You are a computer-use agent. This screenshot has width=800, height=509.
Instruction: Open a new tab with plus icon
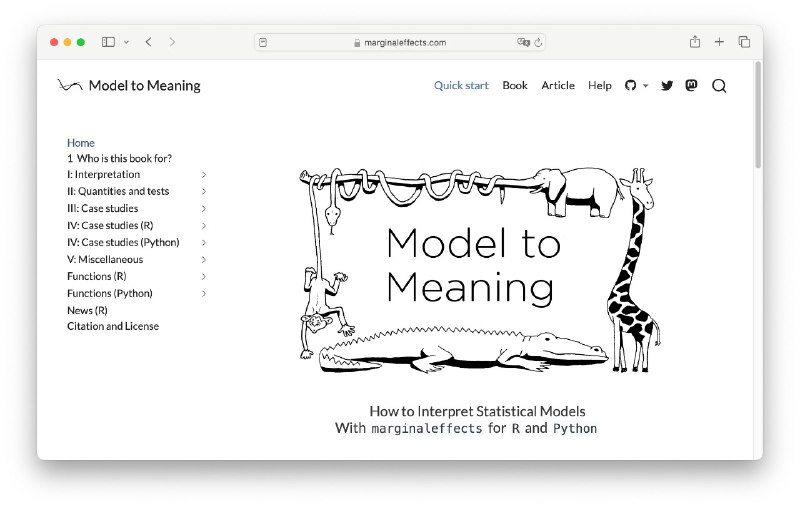719,42
